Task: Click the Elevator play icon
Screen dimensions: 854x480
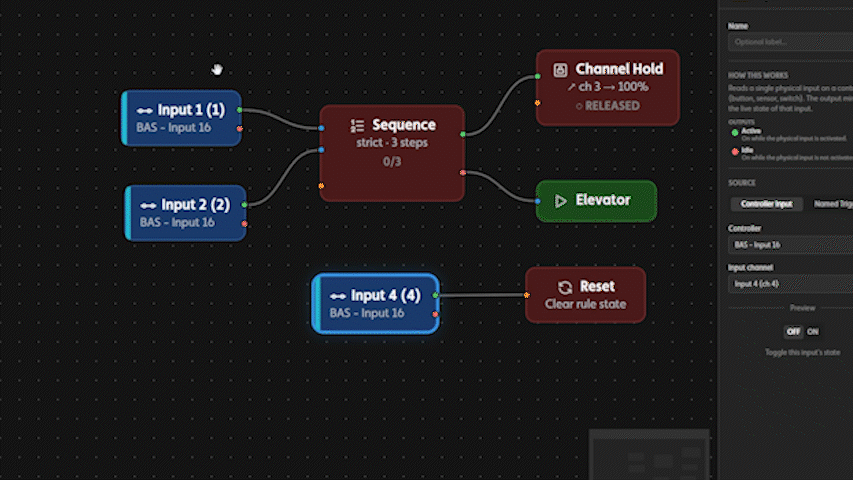Action: point(560,201)
